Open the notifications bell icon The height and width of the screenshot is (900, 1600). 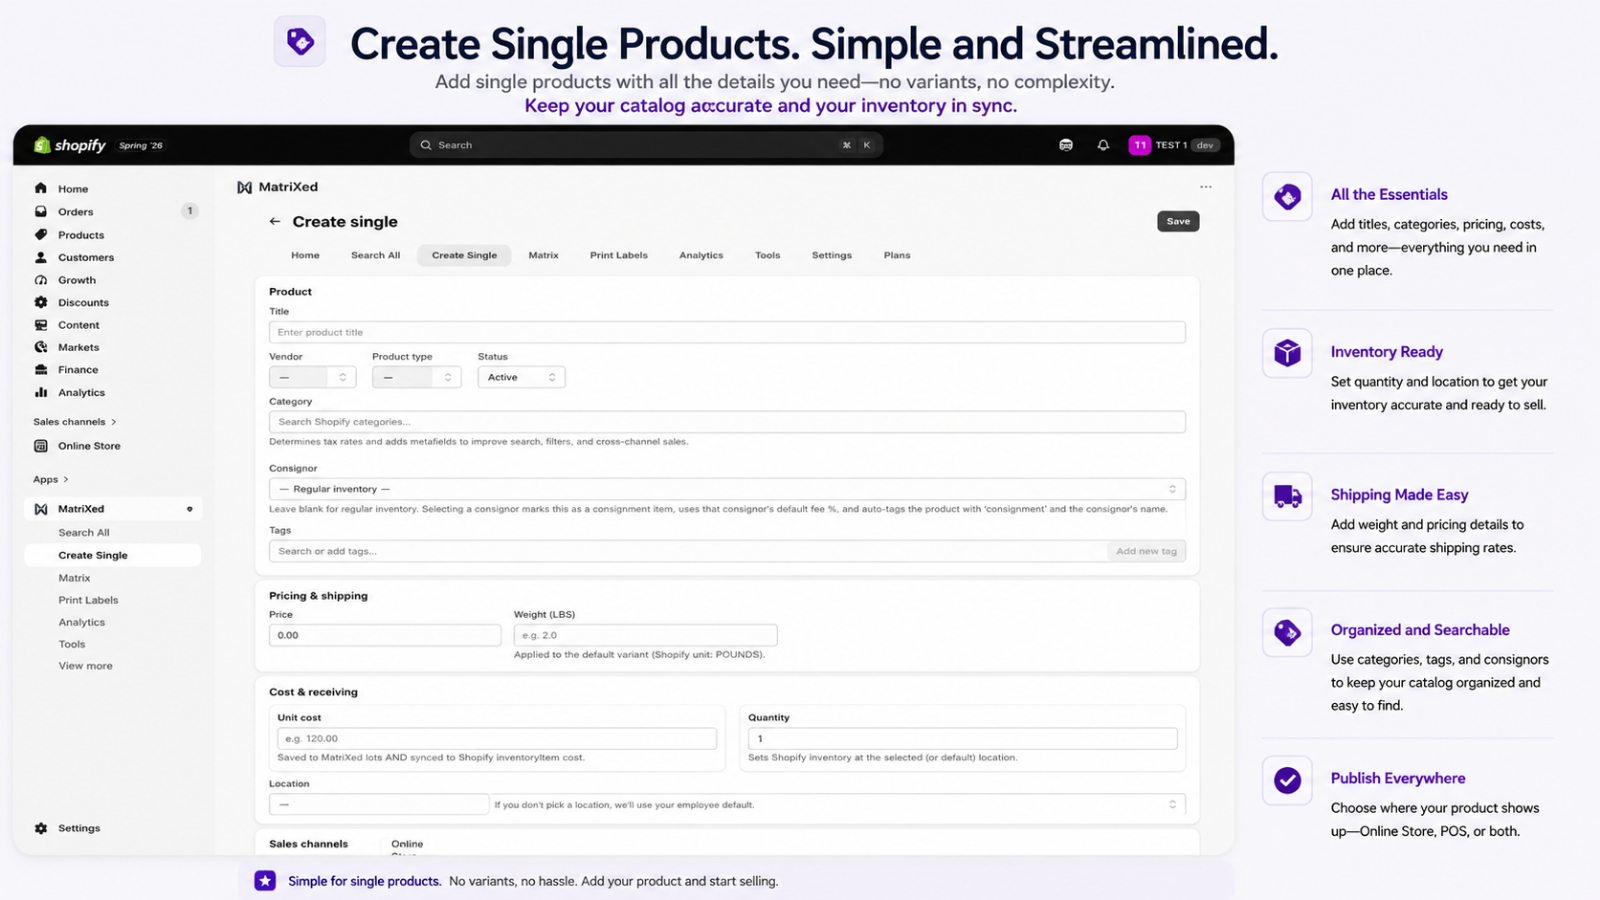1103,145
